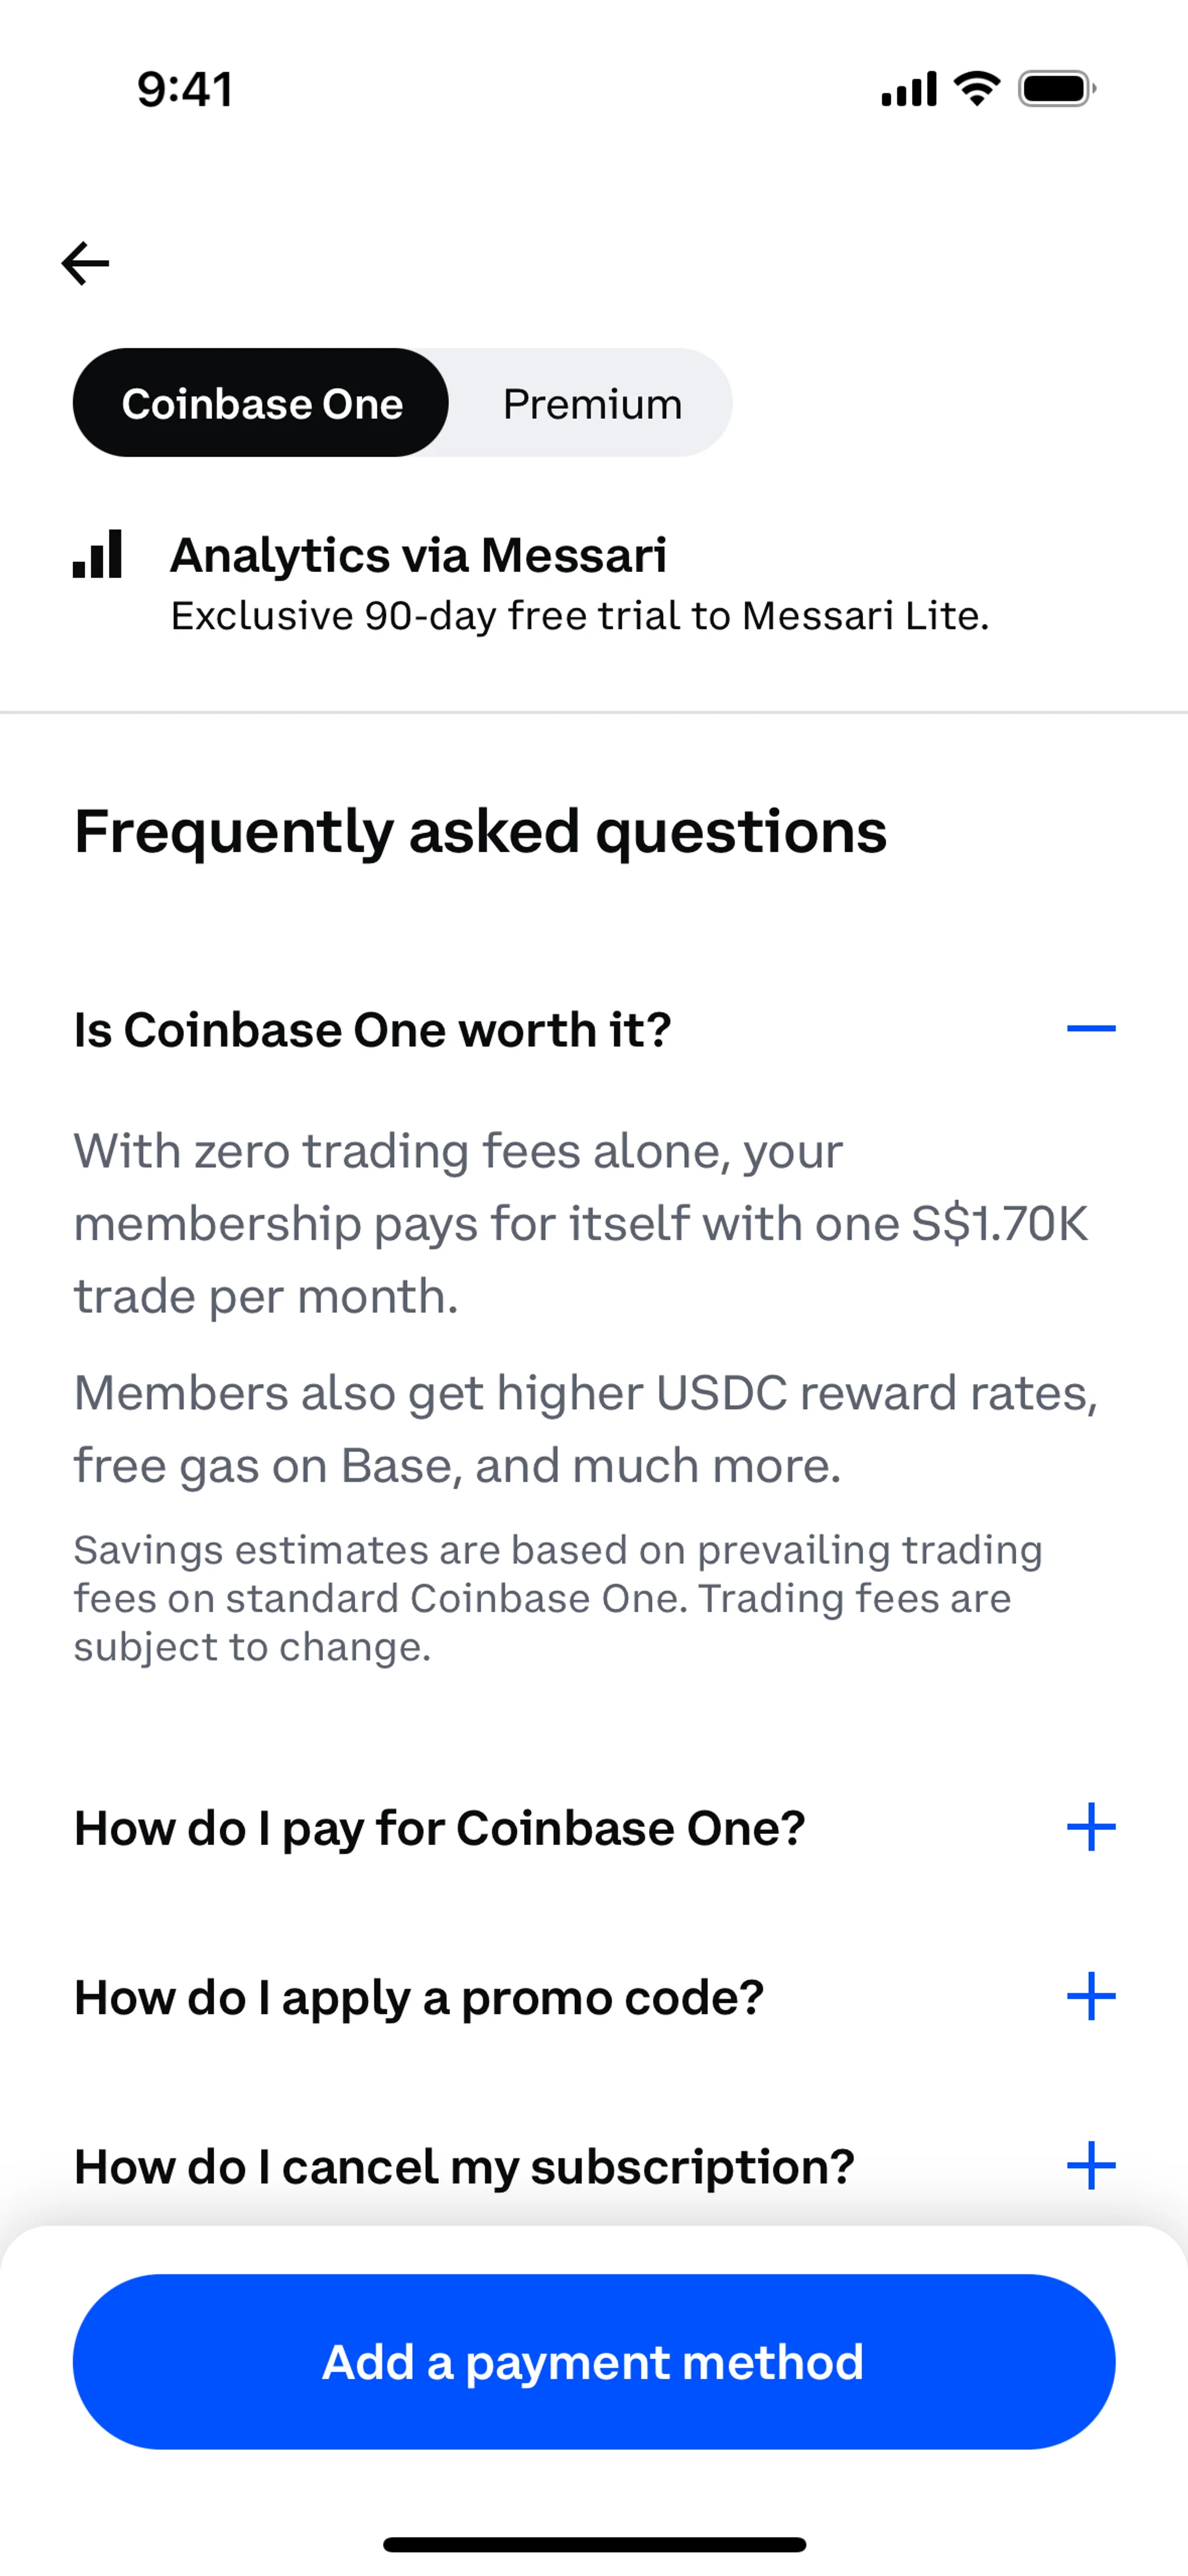The image size is (1188, 2576).
Task: Open Analytics via Messari benefit title
Action: 418,555
